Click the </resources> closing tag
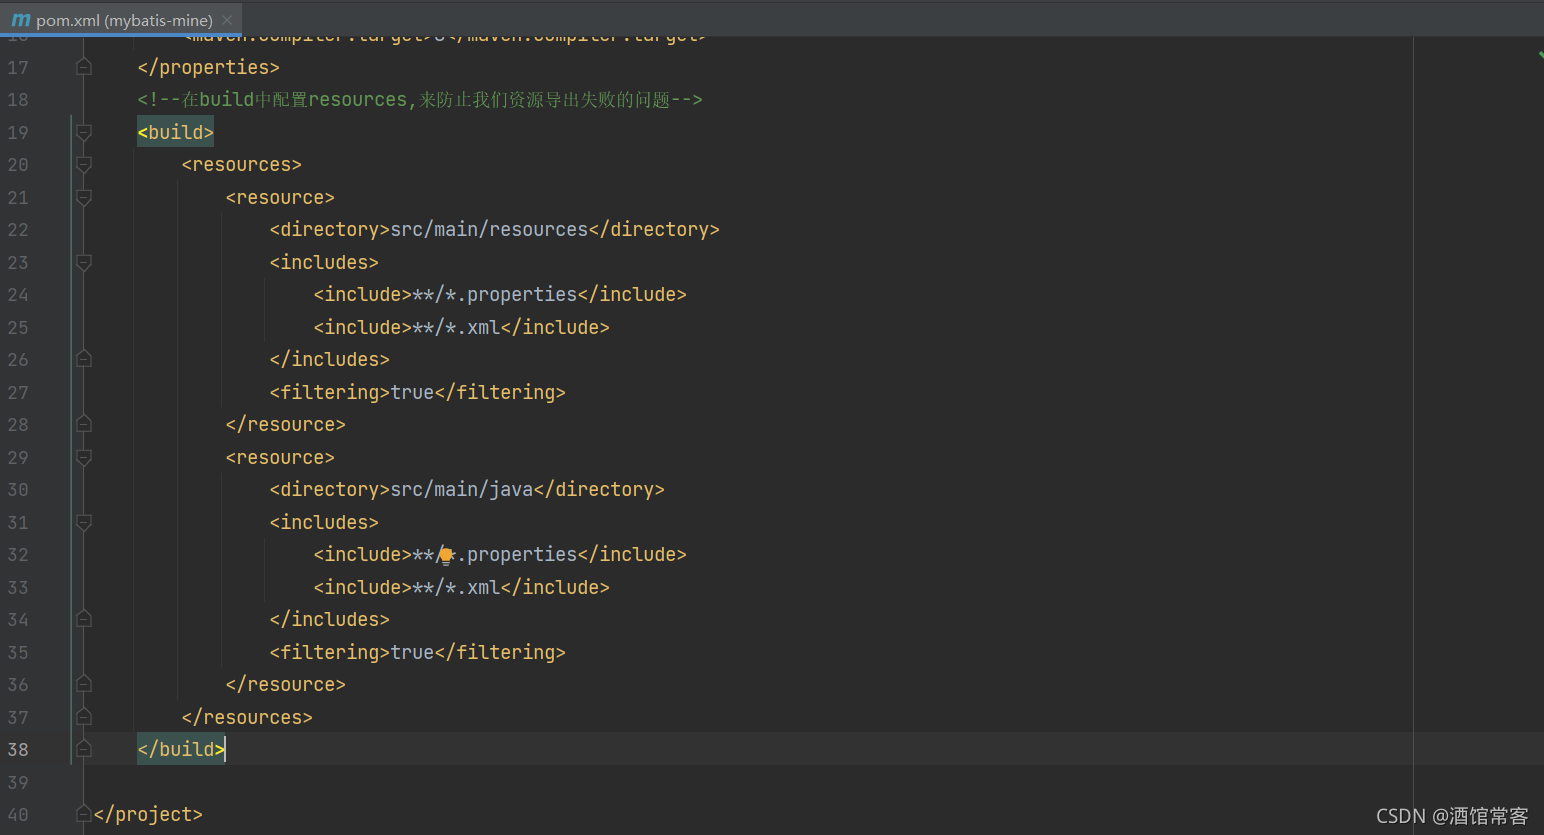The width and height of the screenshot is (1544, 835). (x=247, y=717)
